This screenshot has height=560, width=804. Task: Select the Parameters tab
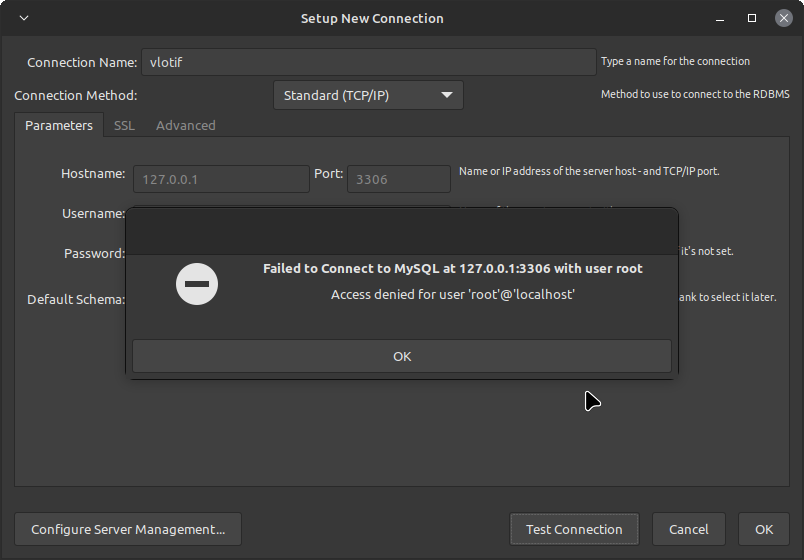click(58, 125)
